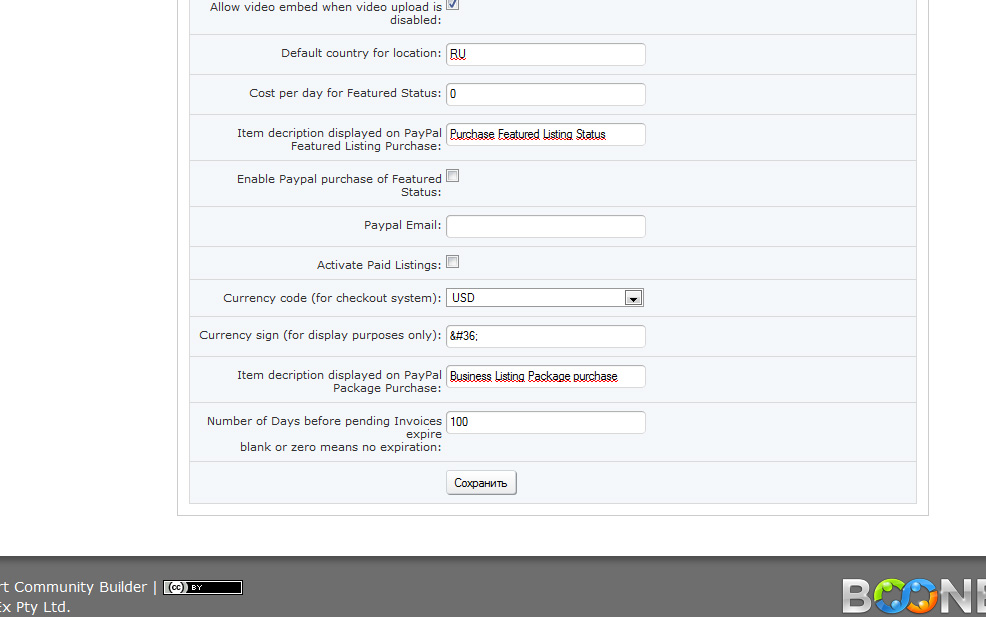This screenshot has width=986, height=617.
Task: Click the Boonex logo in footer
Action: 914,596
